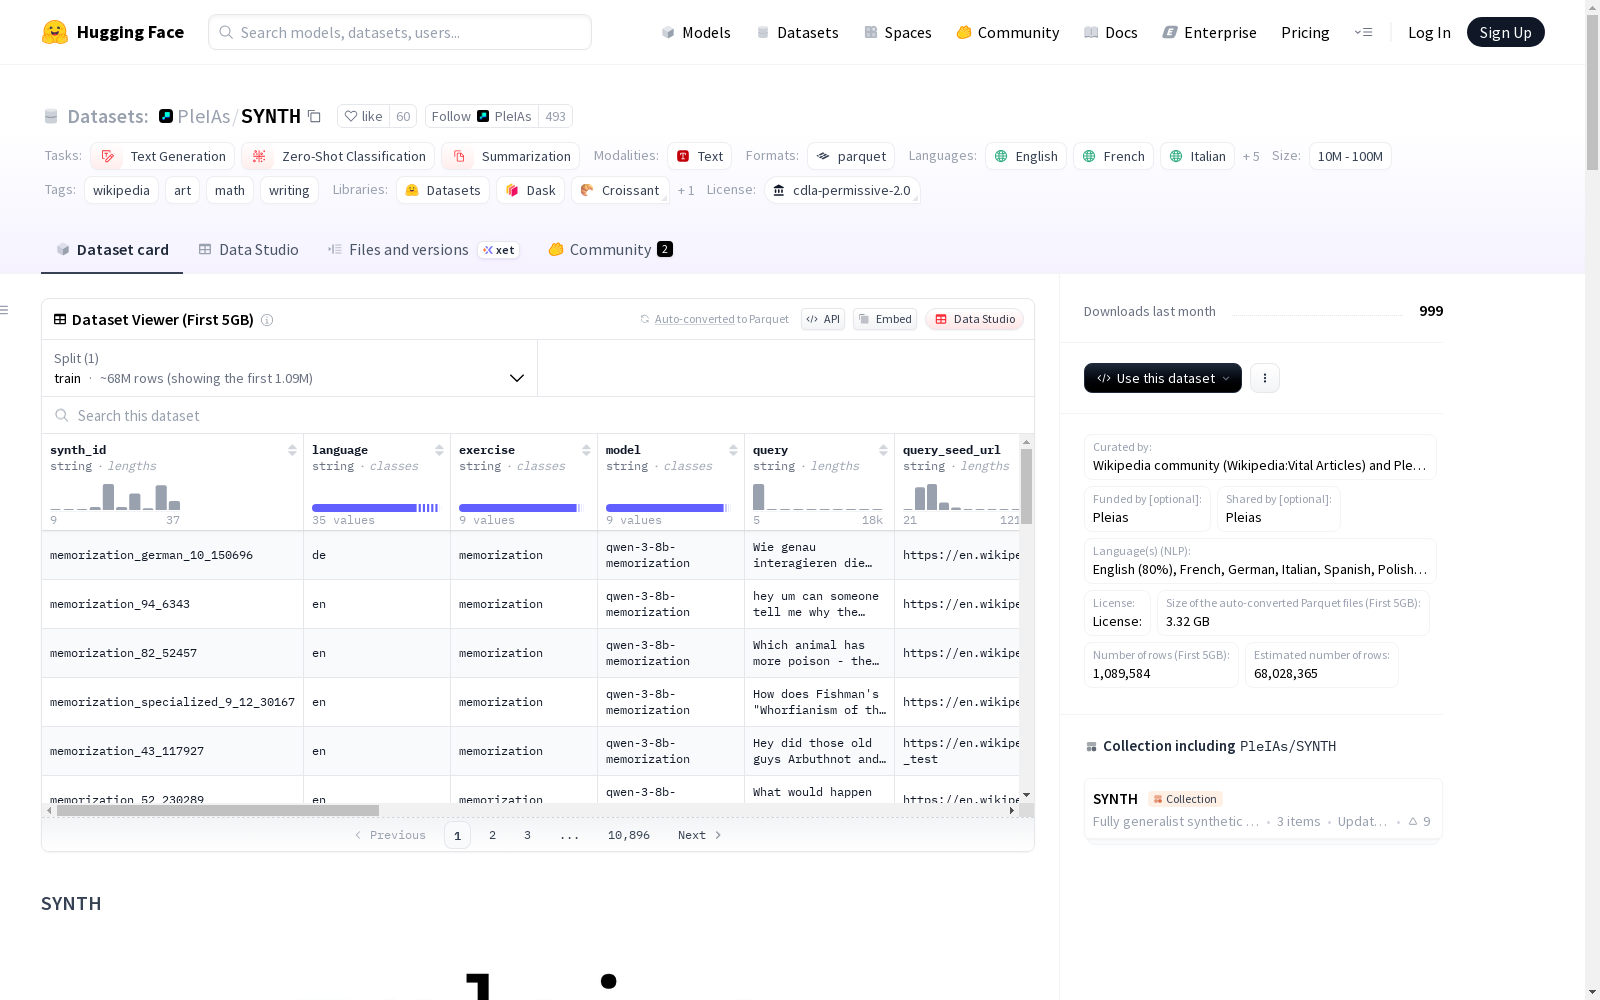The width and height of the screenshot is (1600, 1000).
Task: Click the Embed button
Action: coord(885,319)
